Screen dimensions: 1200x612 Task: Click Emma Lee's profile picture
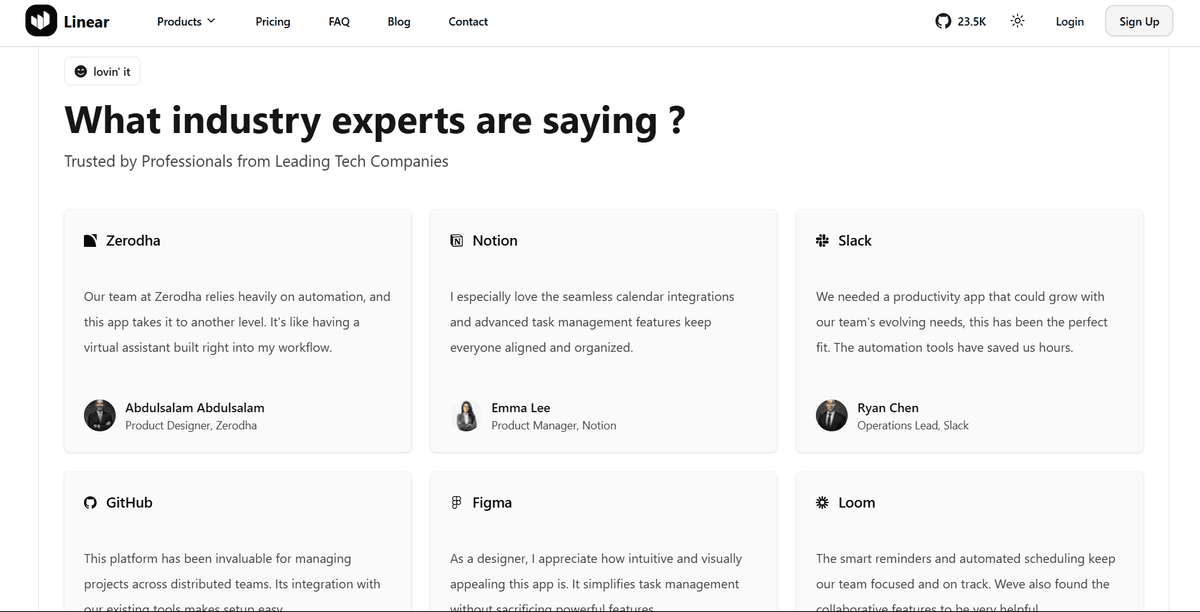click(466, 415)
